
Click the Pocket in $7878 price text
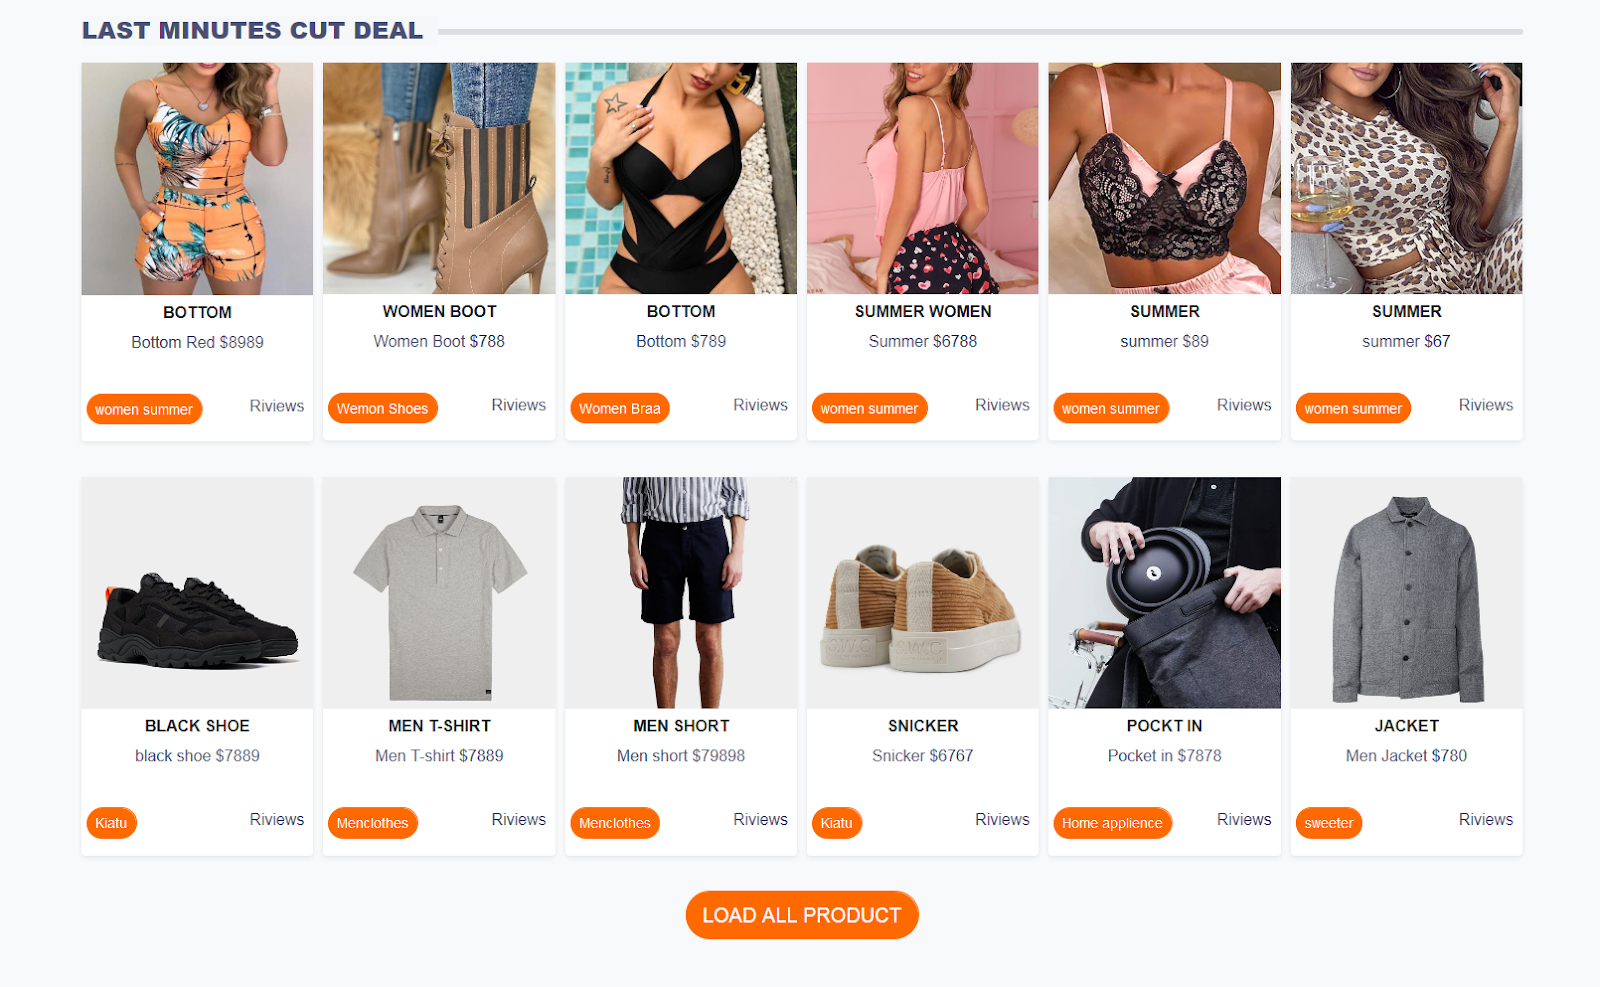point(1164,755)
